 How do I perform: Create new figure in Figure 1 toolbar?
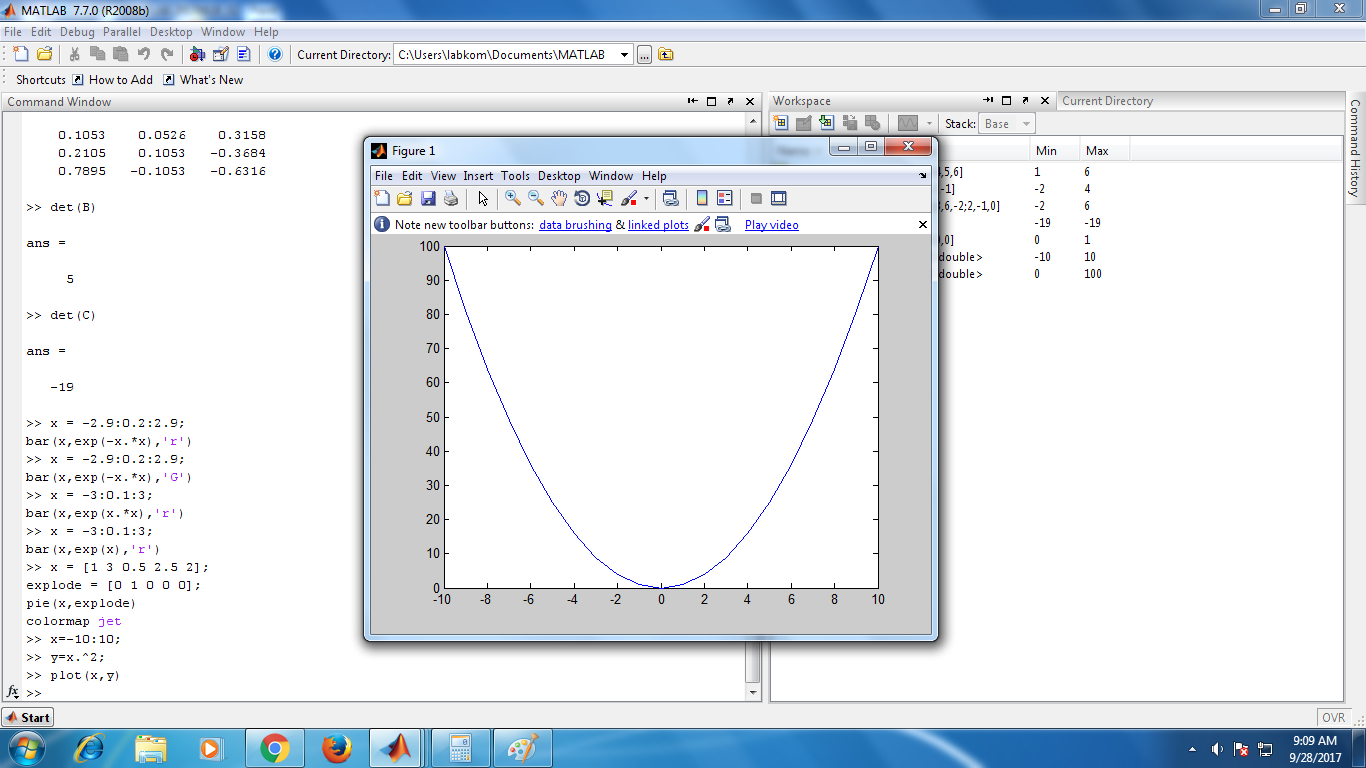click(x=382, y=198)
